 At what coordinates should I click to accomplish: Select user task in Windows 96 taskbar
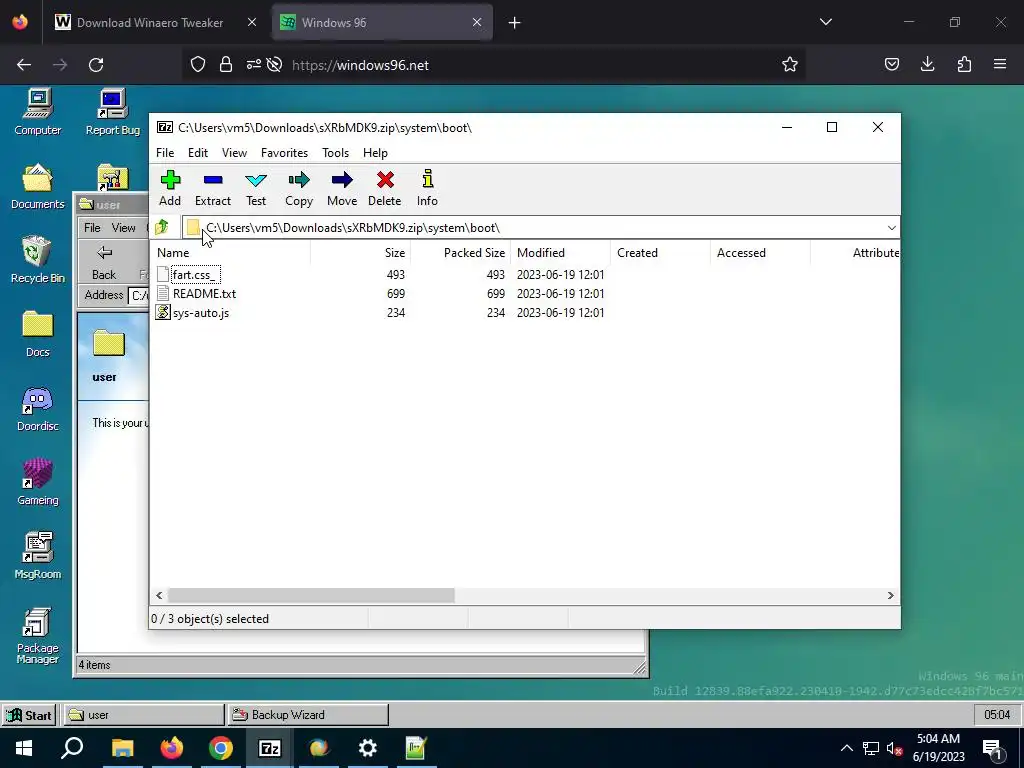point(144,715)
